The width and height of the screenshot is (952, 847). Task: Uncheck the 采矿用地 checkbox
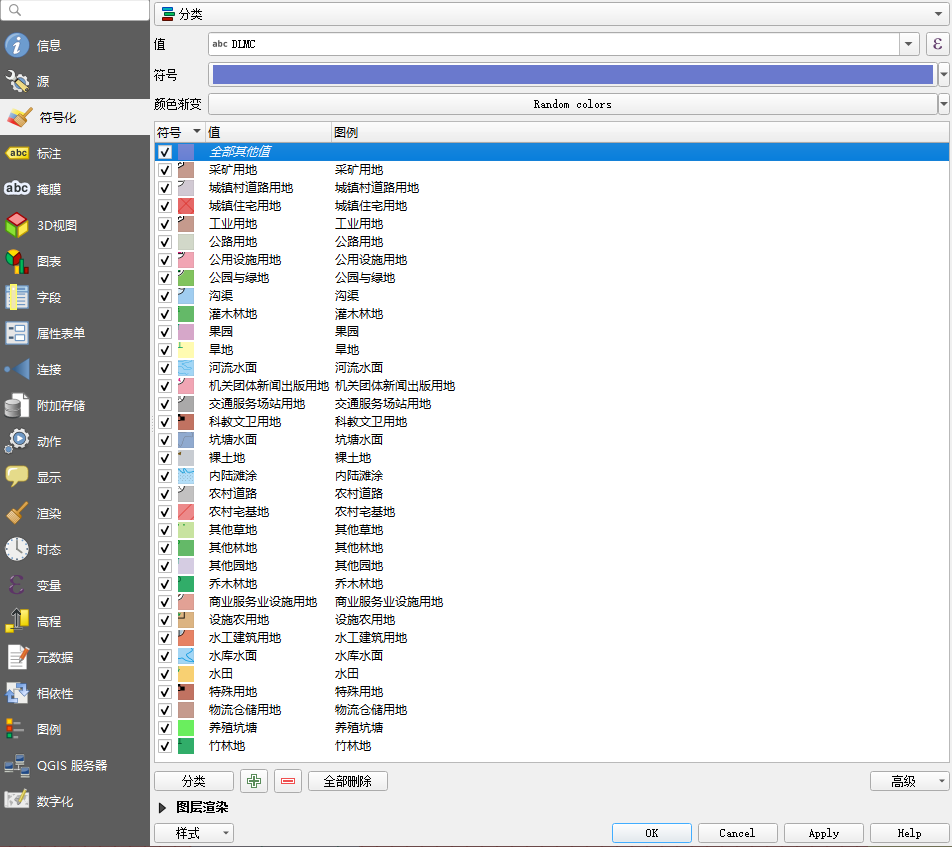click(x=165, y=170)
